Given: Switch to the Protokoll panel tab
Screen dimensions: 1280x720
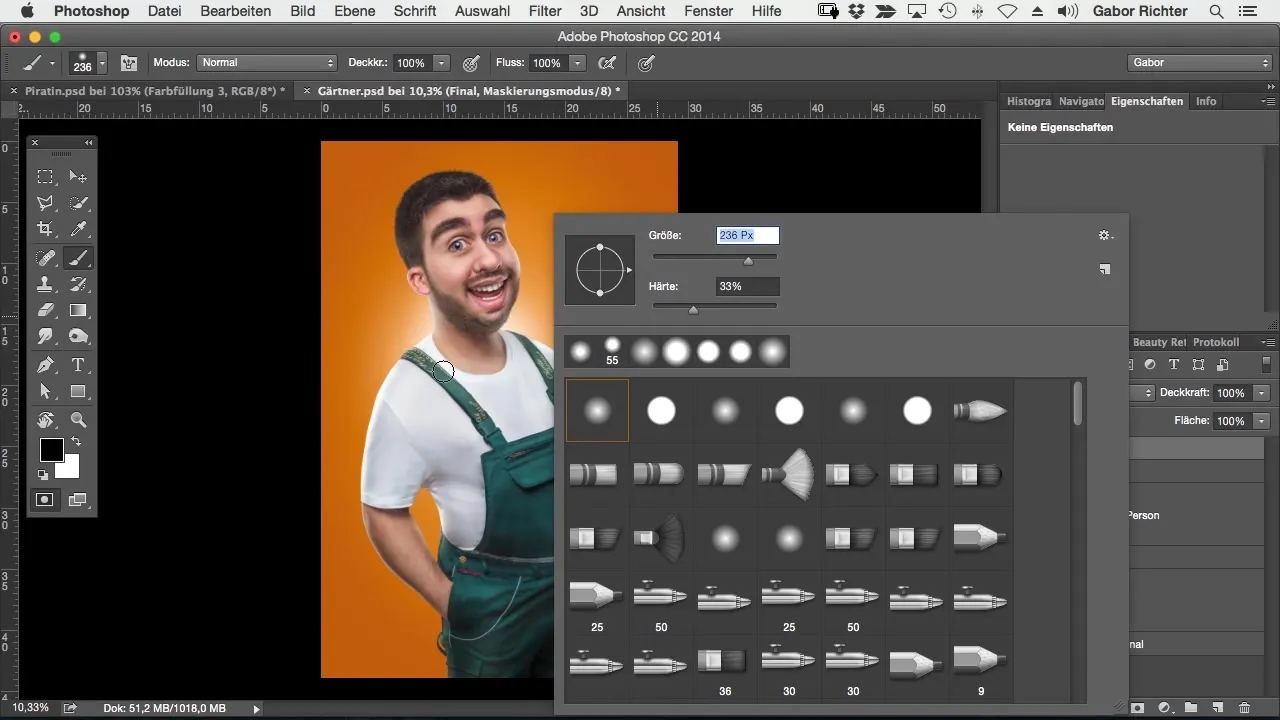Looking at the screenshot, I should 1216,342.
